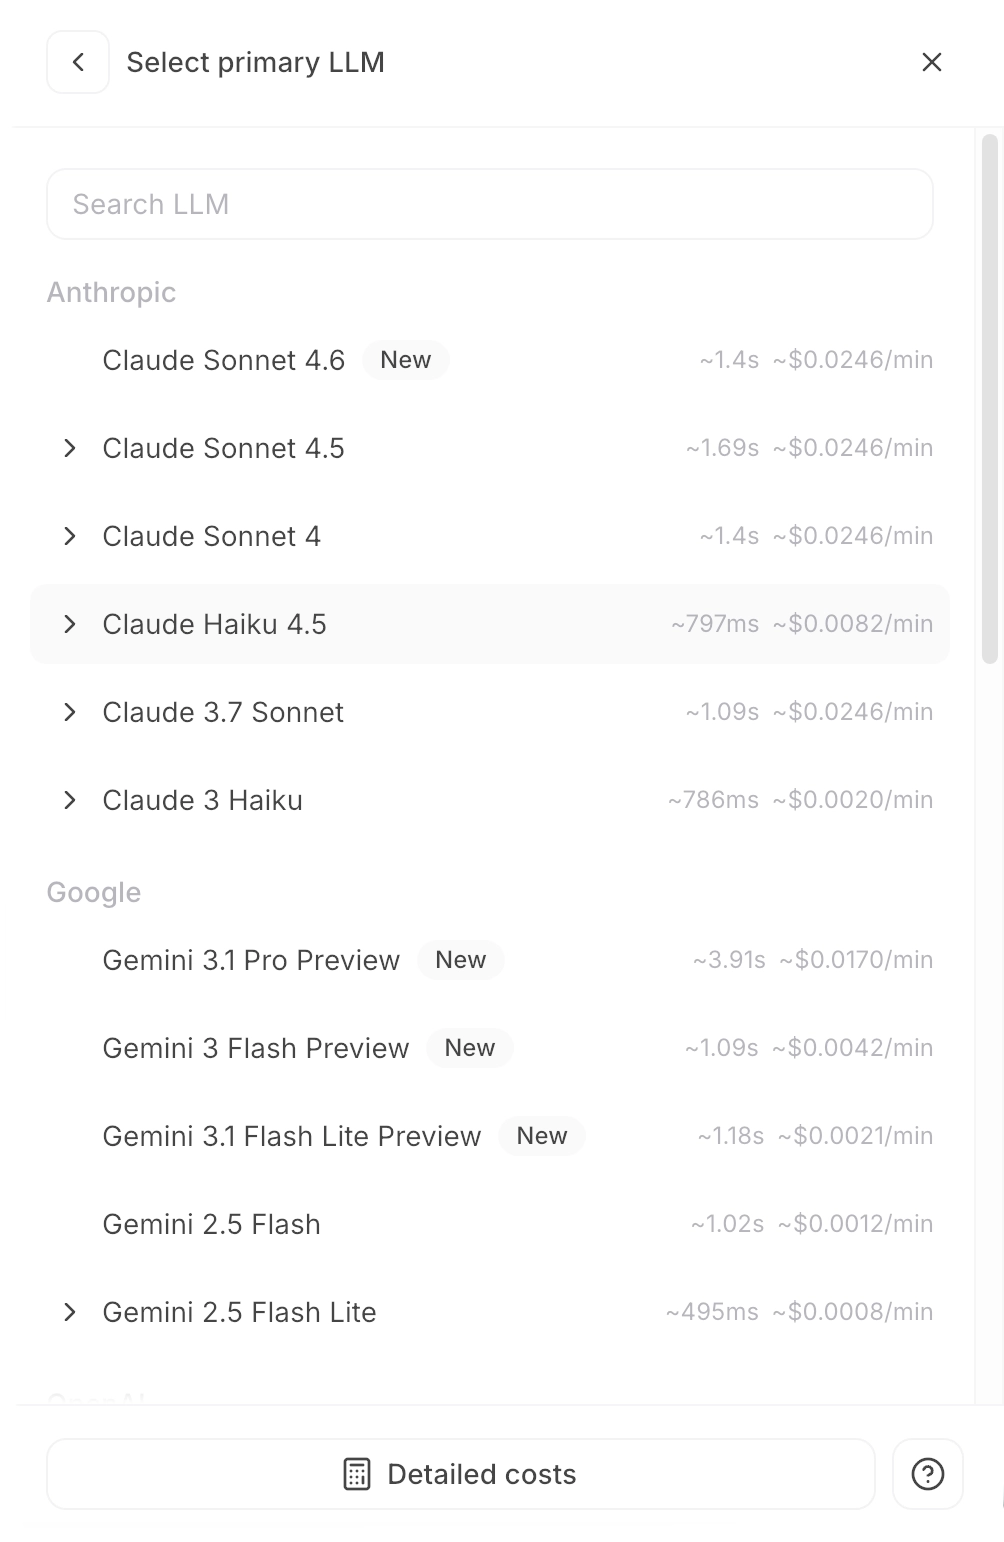The width and height of the screenshot is (1004, 1542).
Task: Choose Gemini 3 Flash Preview
Action: pos(256,1048)
